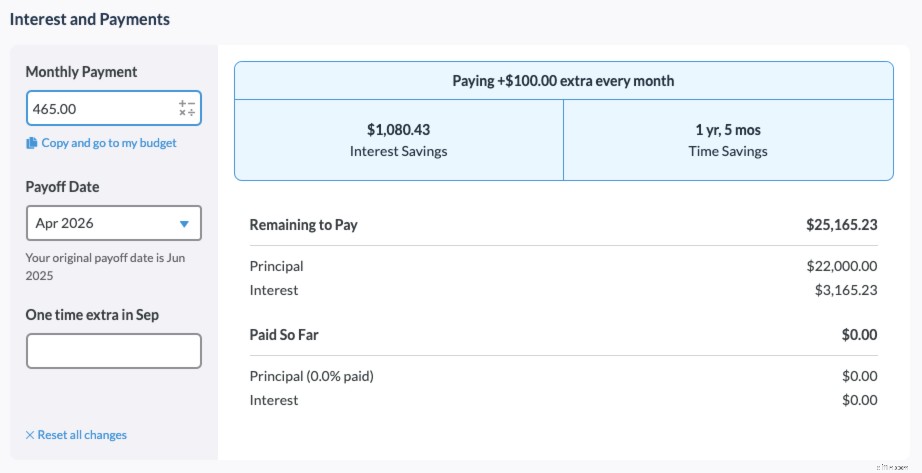Click the X icon next to Reset
This screenshot has height=473, width=922.
30,435
